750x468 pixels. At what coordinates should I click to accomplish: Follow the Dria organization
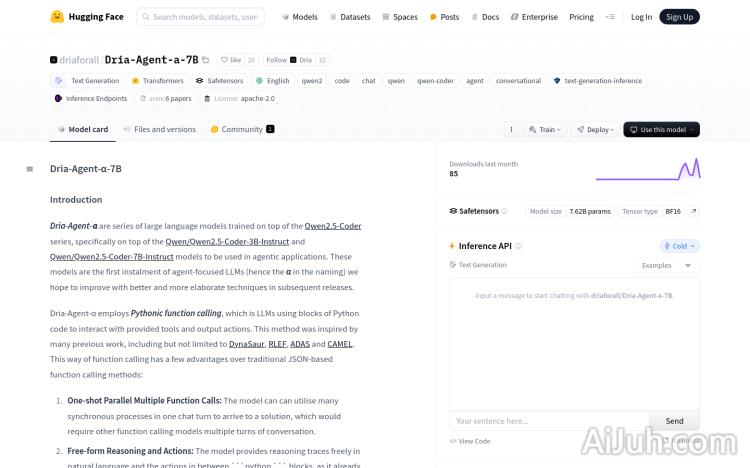pyautogui.click(x=277, y=60)
